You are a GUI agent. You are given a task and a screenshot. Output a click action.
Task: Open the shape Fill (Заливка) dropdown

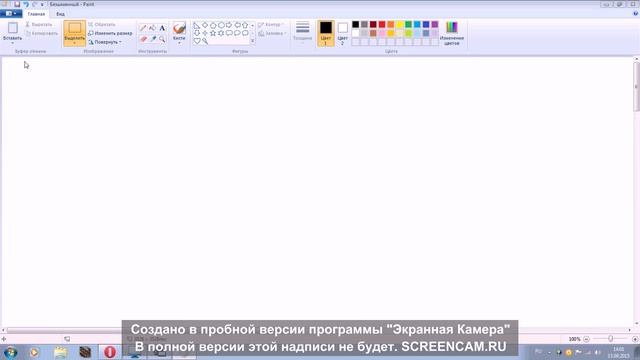pyautogui.click(x=273, y=33)
